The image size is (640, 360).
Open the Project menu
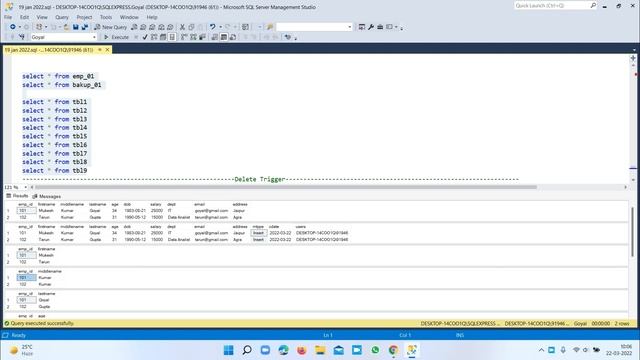(x=84, y=17)
